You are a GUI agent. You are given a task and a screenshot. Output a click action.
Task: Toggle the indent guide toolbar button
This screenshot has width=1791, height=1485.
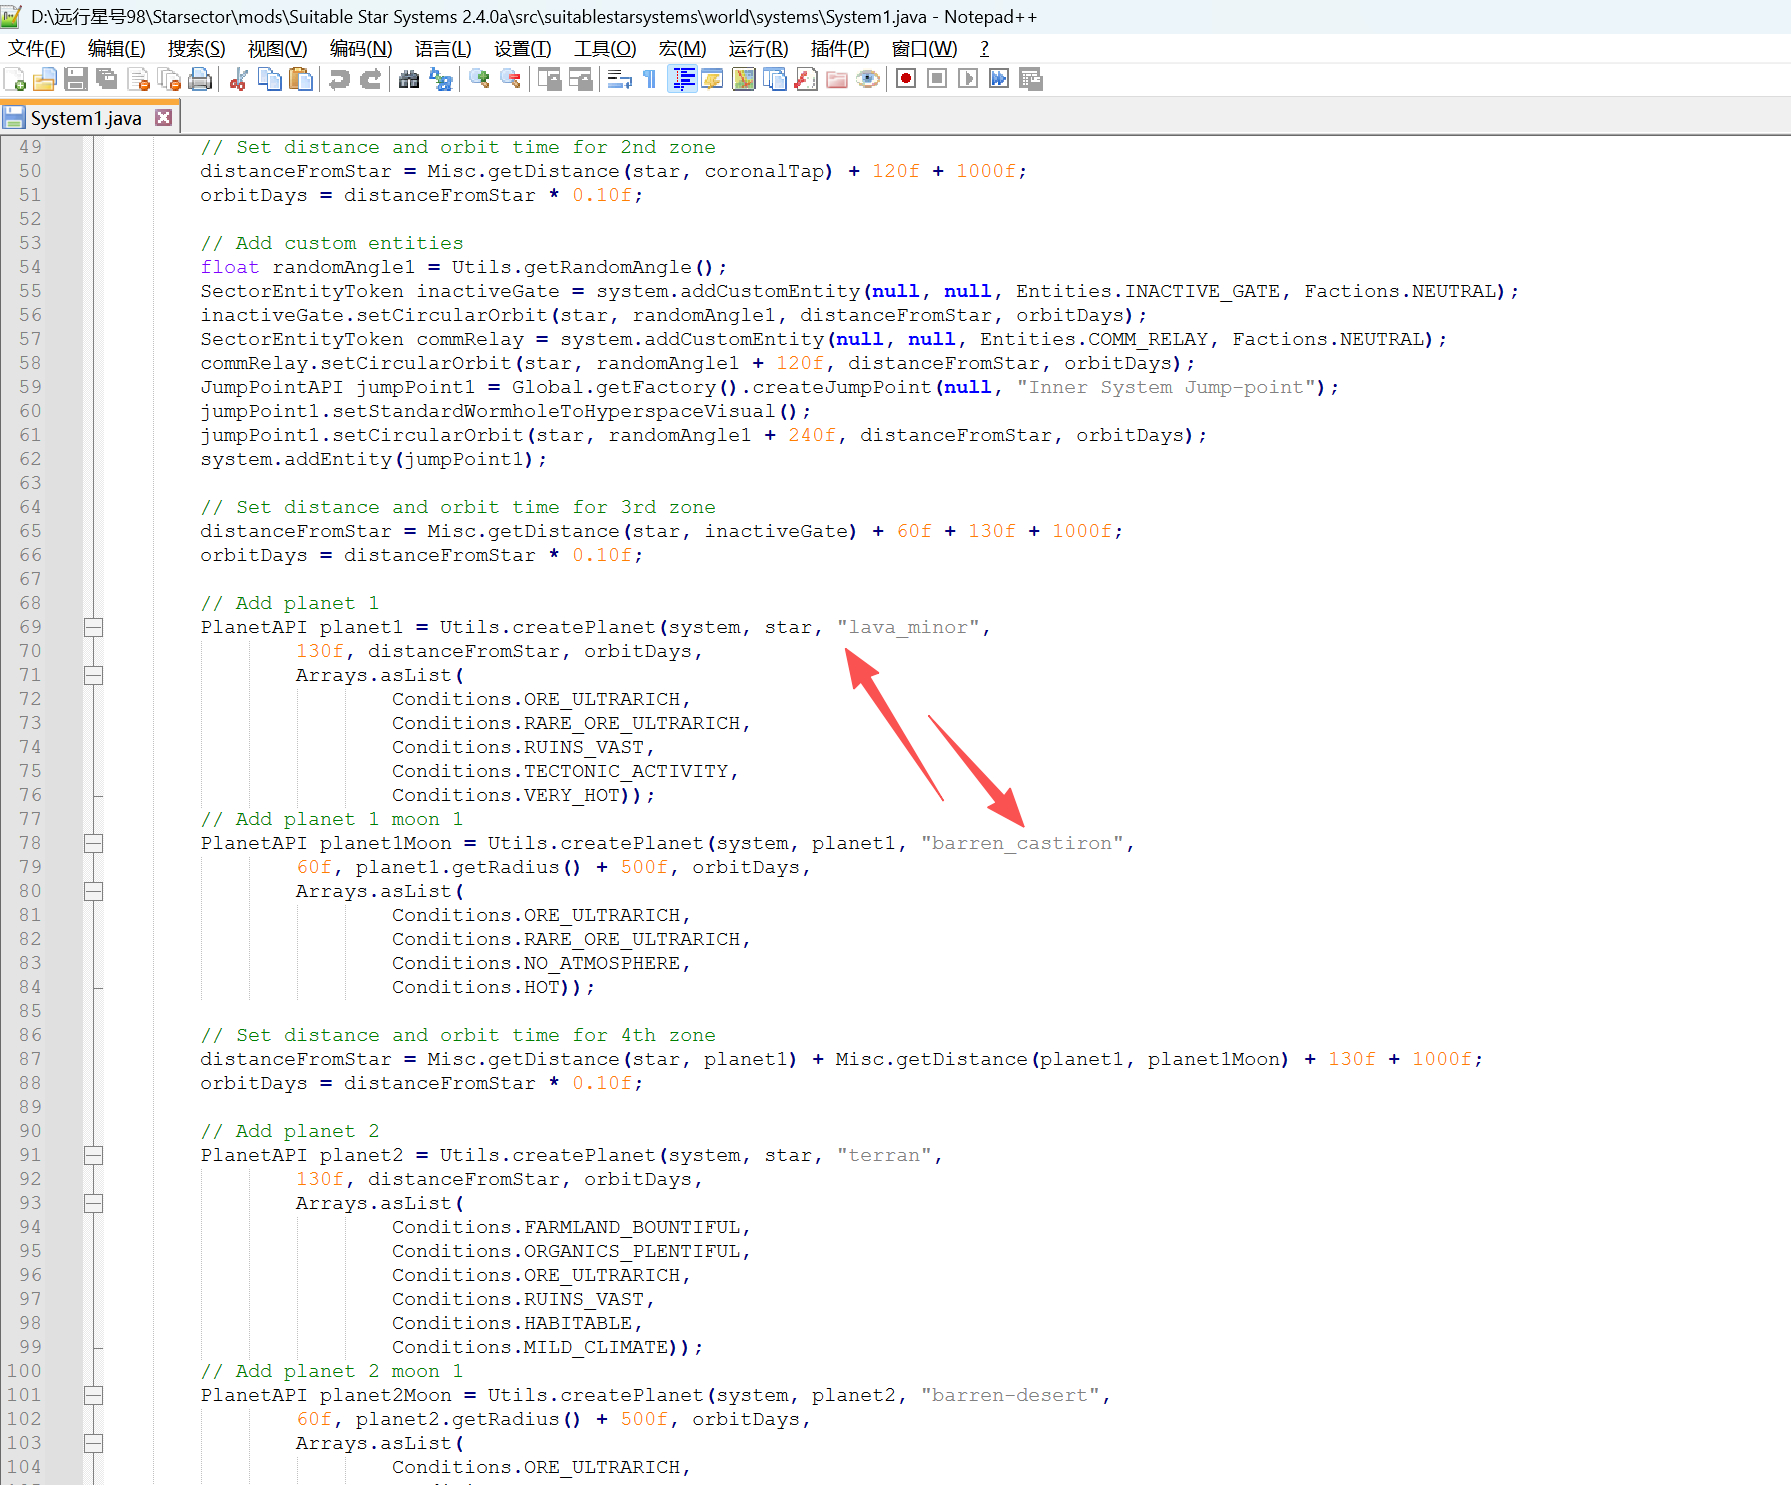click(x=684, y=80)
